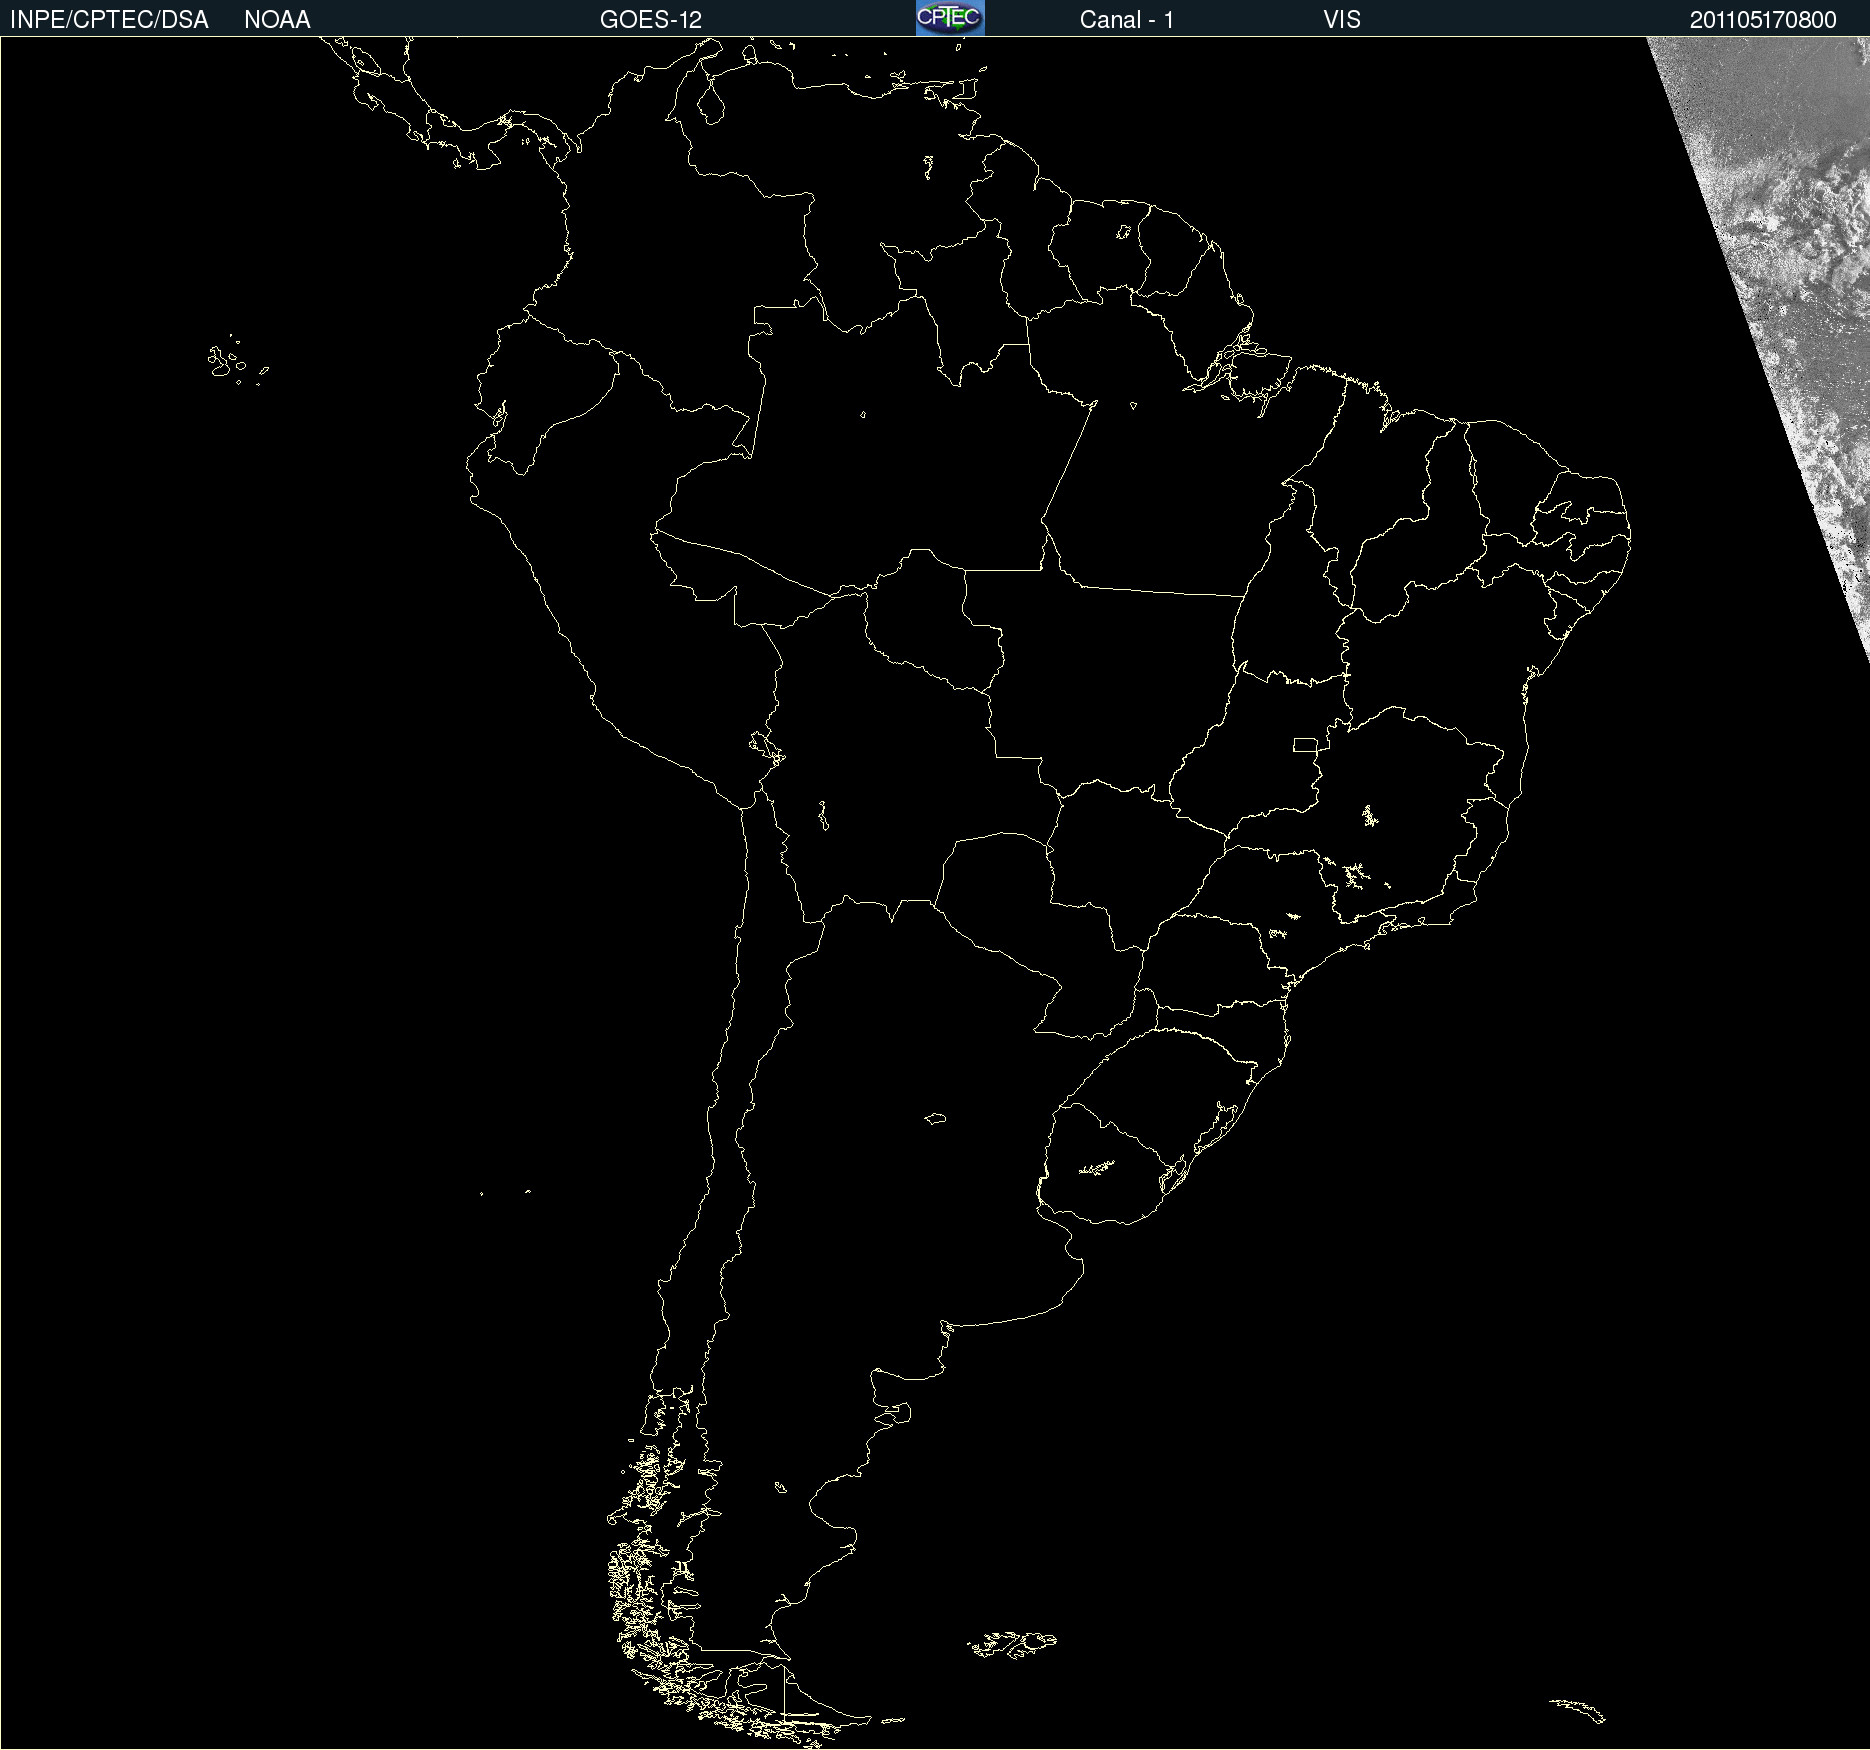The width and height of the screenshot is (1870, 1750).
Task: Click the NOAA label in header
Action: click(x=277, y=20)
